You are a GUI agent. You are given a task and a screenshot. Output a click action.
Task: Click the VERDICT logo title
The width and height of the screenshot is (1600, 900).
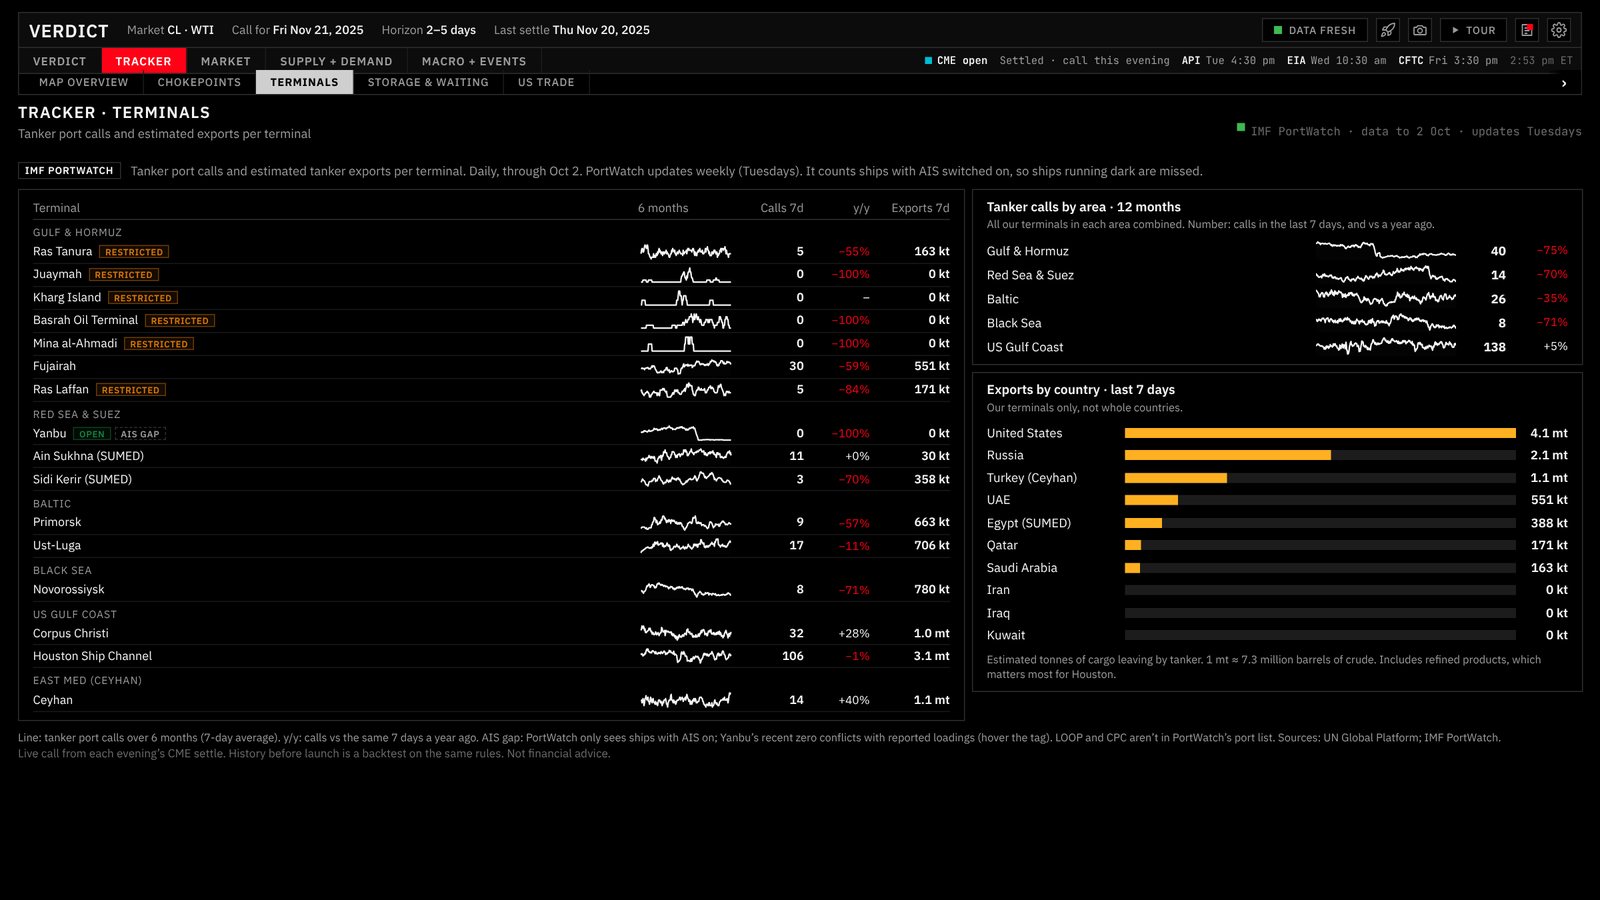click(x=69, y=31)
